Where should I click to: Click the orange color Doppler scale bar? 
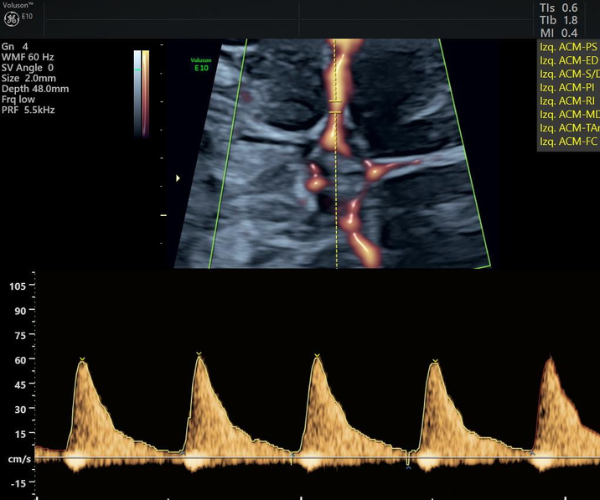point(145,94)
